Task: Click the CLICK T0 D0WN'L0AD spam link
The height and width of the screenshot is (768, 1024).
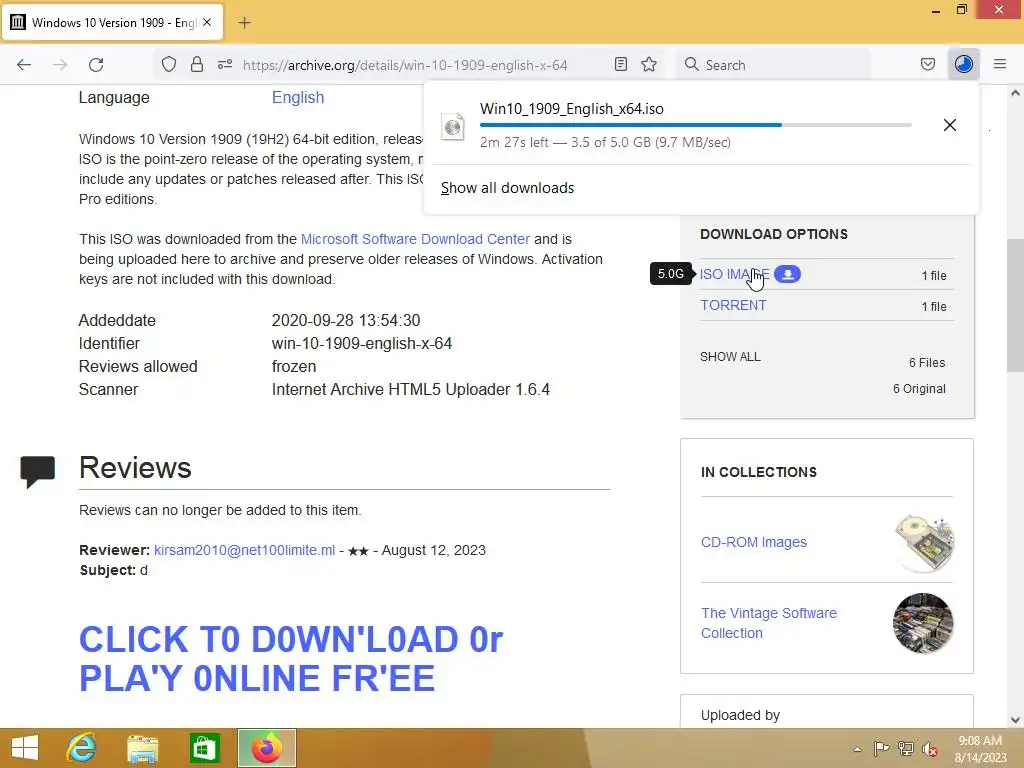Action: pyautogui.click(x=291, y=658)
